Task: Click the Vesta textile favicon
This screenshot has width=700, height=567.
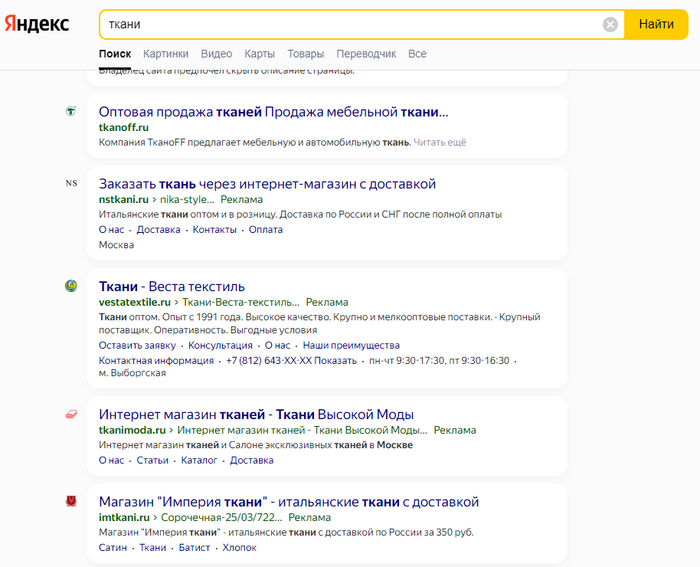Action: click(x=71, y=287)
